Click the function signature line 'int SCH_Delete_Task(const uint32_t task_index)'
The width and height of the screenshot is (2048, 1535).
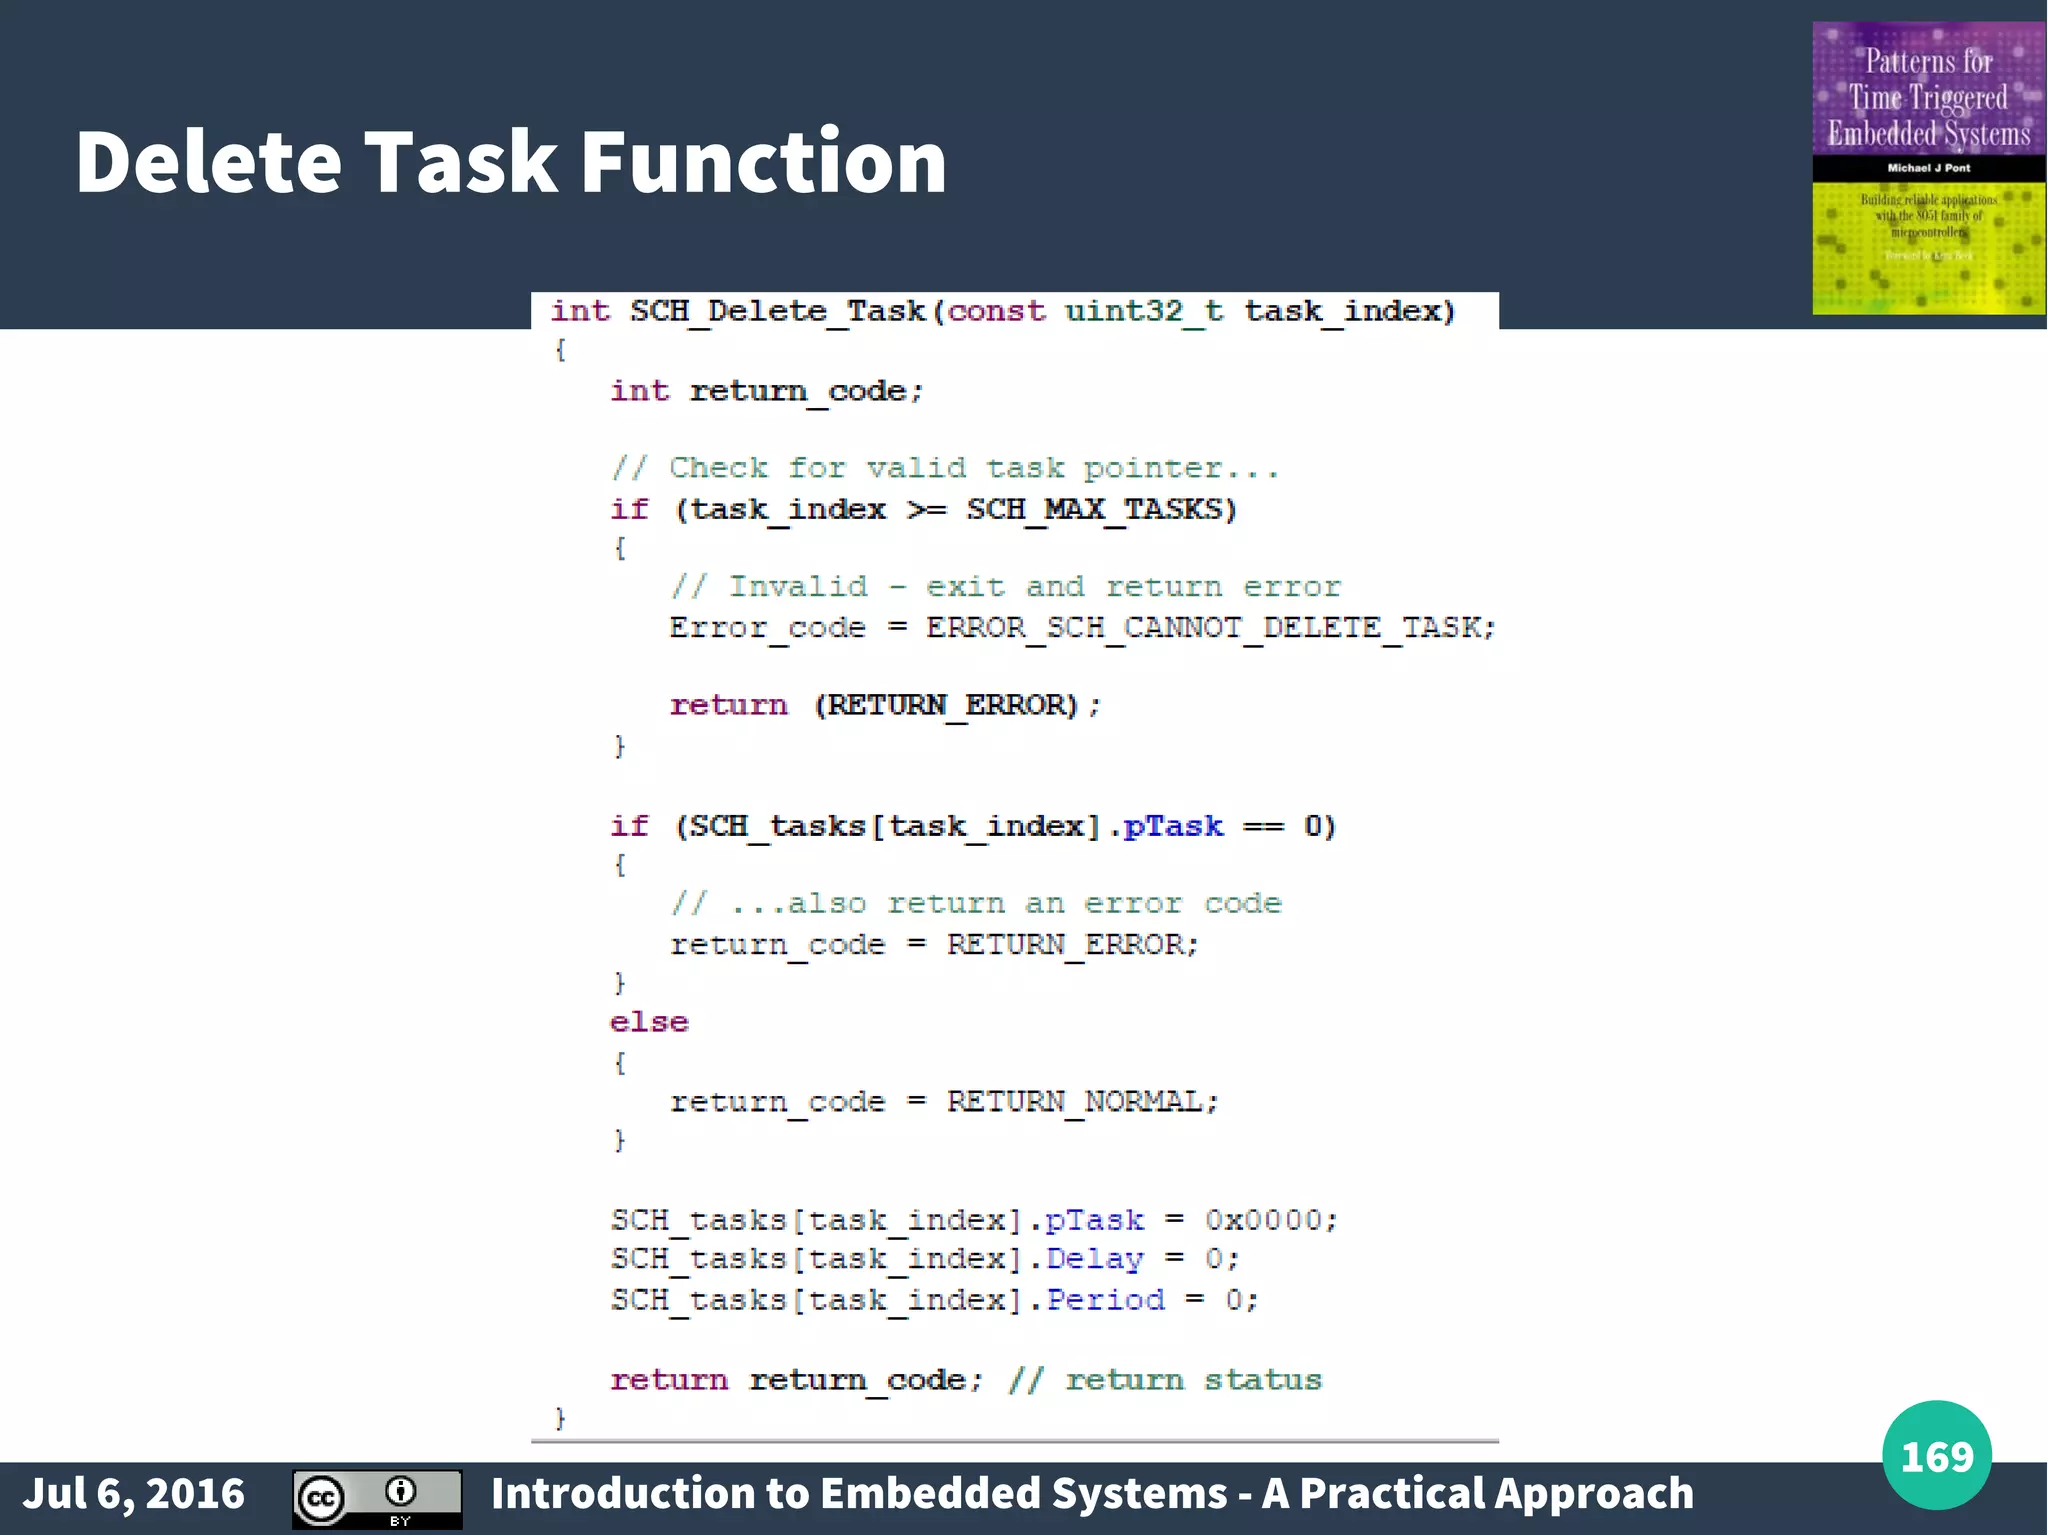[x=1003, y=312]
